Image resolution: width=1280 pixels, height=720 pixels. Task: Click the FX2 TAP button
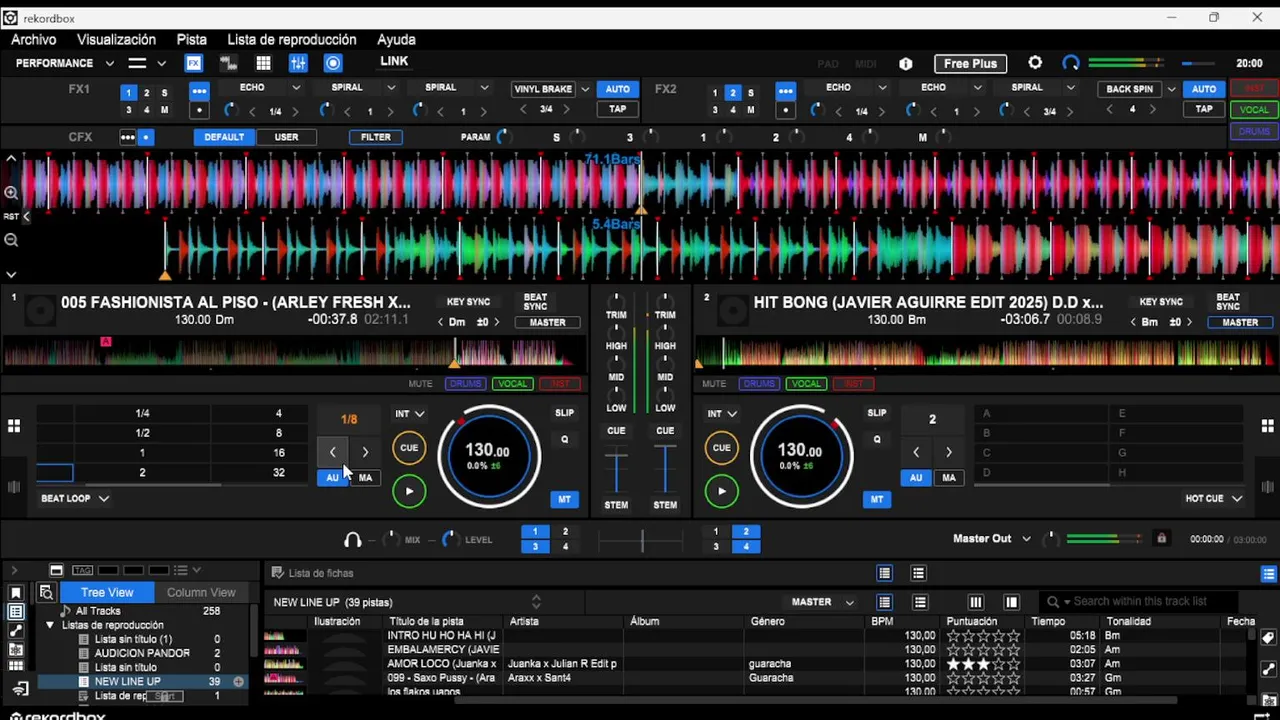pos(1204,109)
